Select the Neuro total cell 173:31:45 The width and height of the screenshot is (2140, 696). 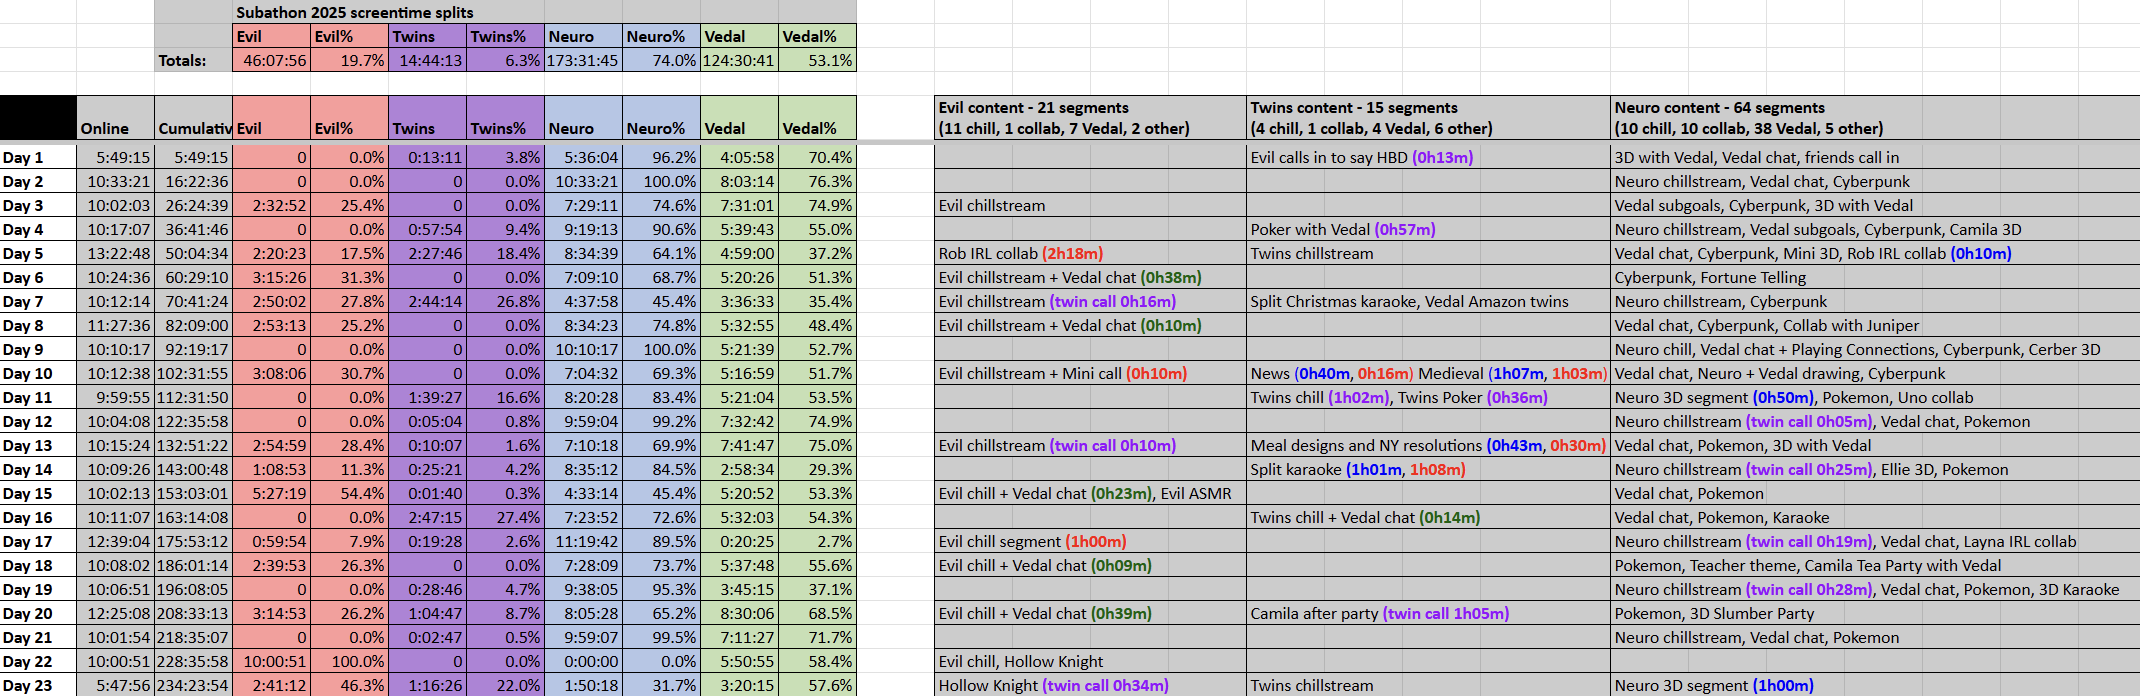[583, 60]
